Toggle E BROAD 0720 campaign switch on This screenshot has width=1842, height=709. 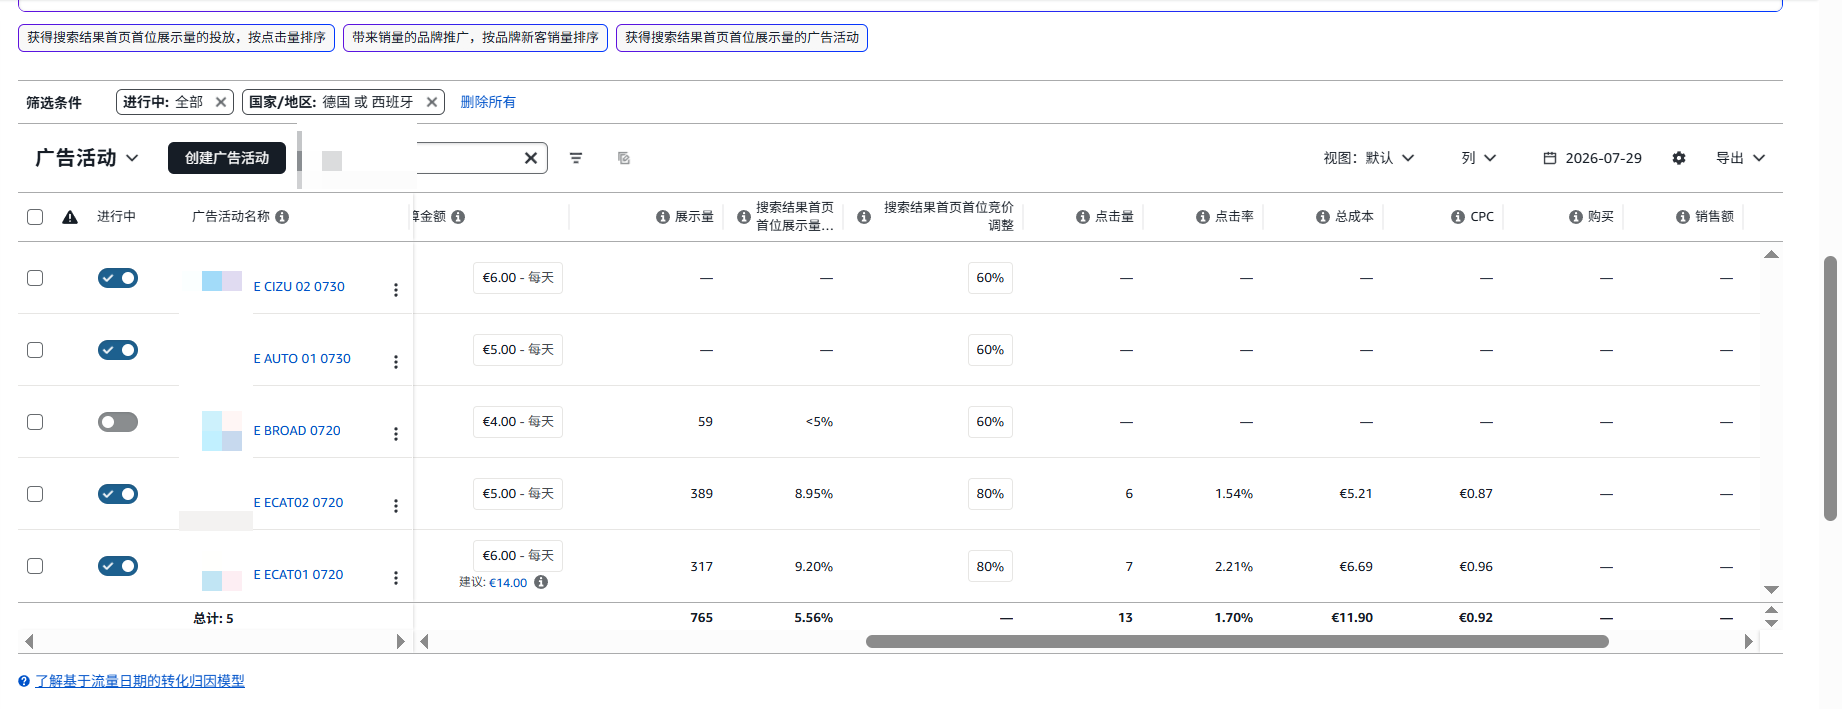[118, 422]
